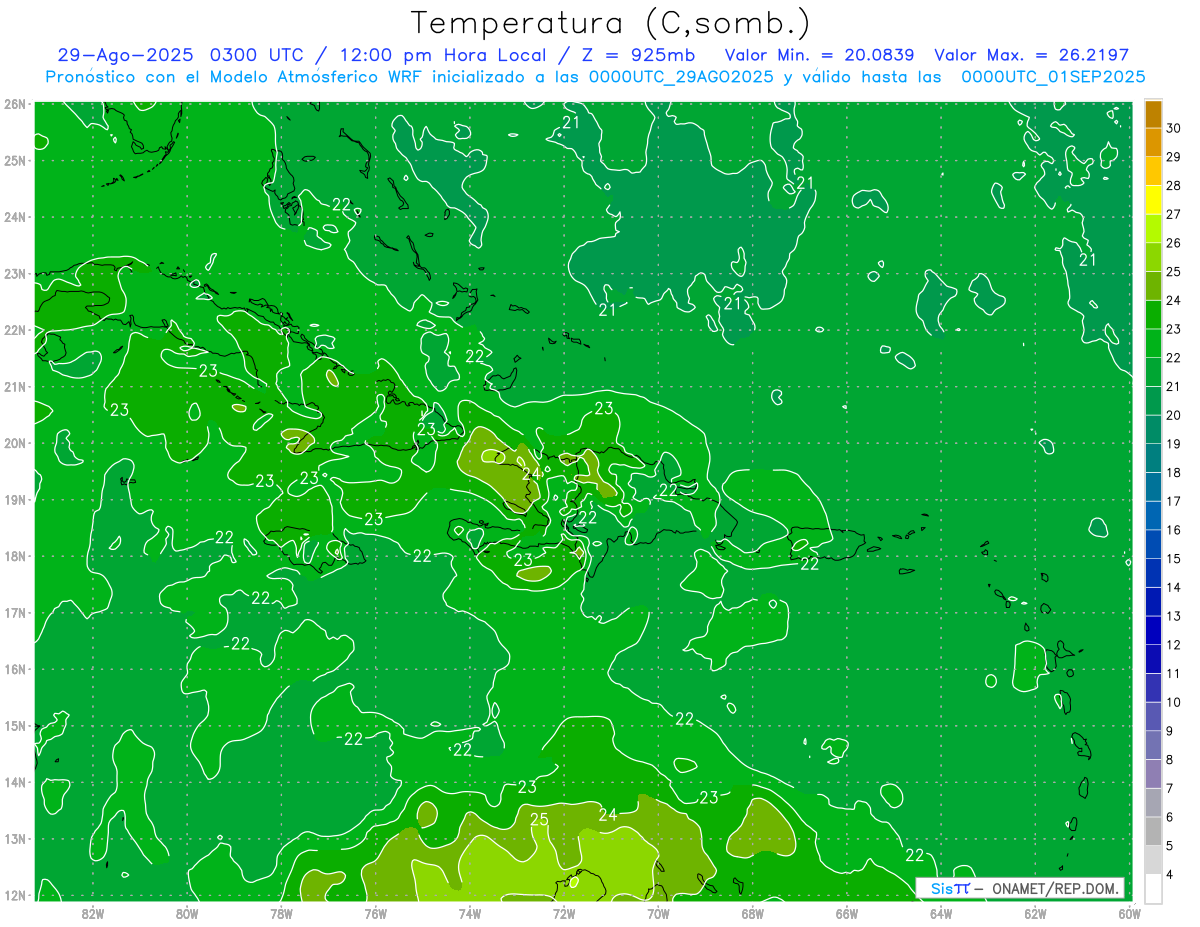
Task: Pick the gray swatch between 5 and 6
Action: 1153,832
